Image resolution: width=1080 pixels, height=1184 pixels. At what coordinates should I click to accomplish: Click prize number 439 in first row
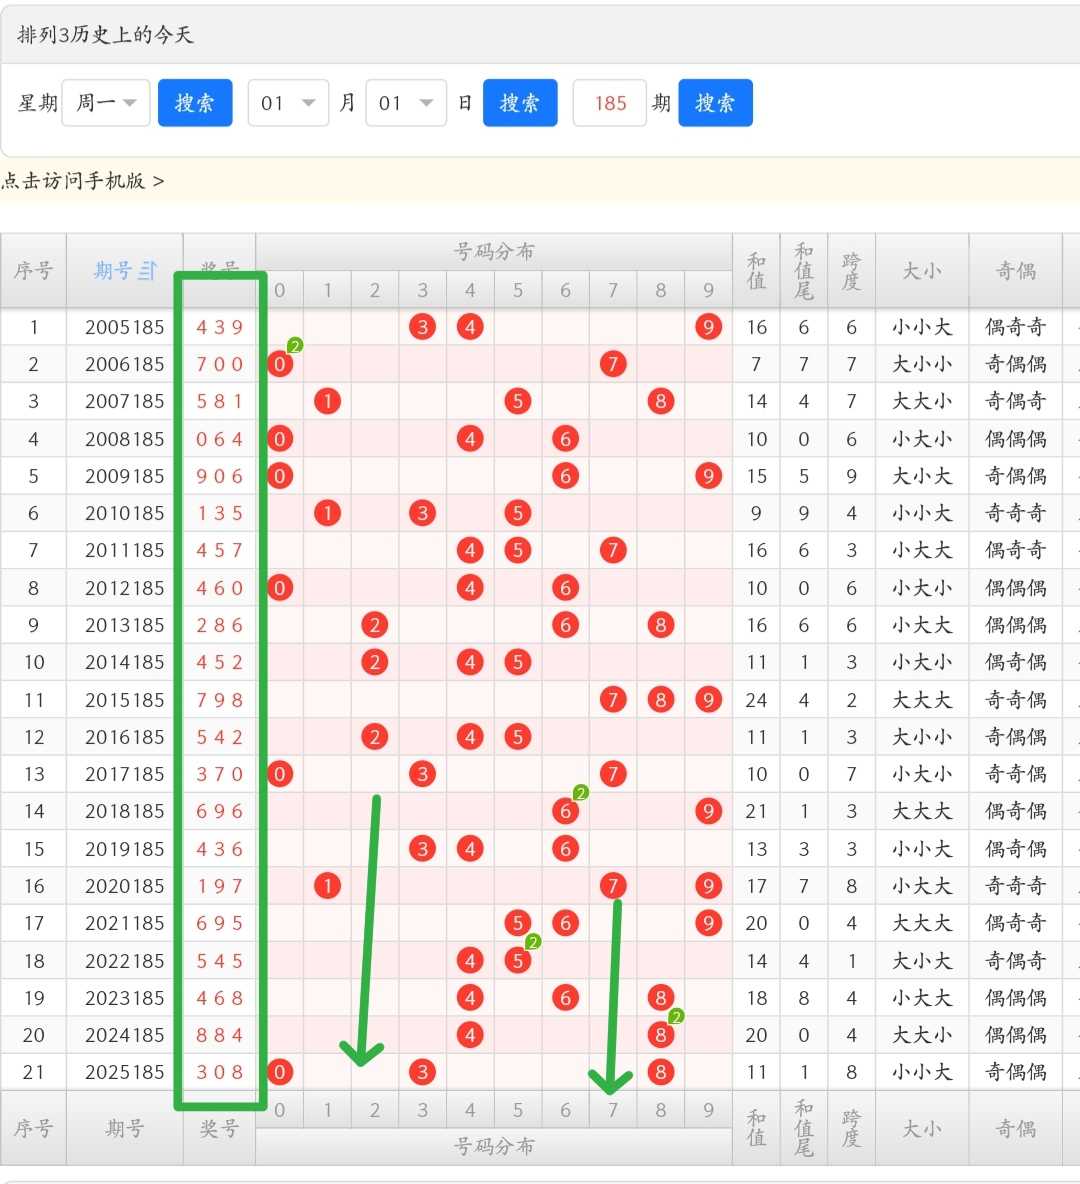220,327
